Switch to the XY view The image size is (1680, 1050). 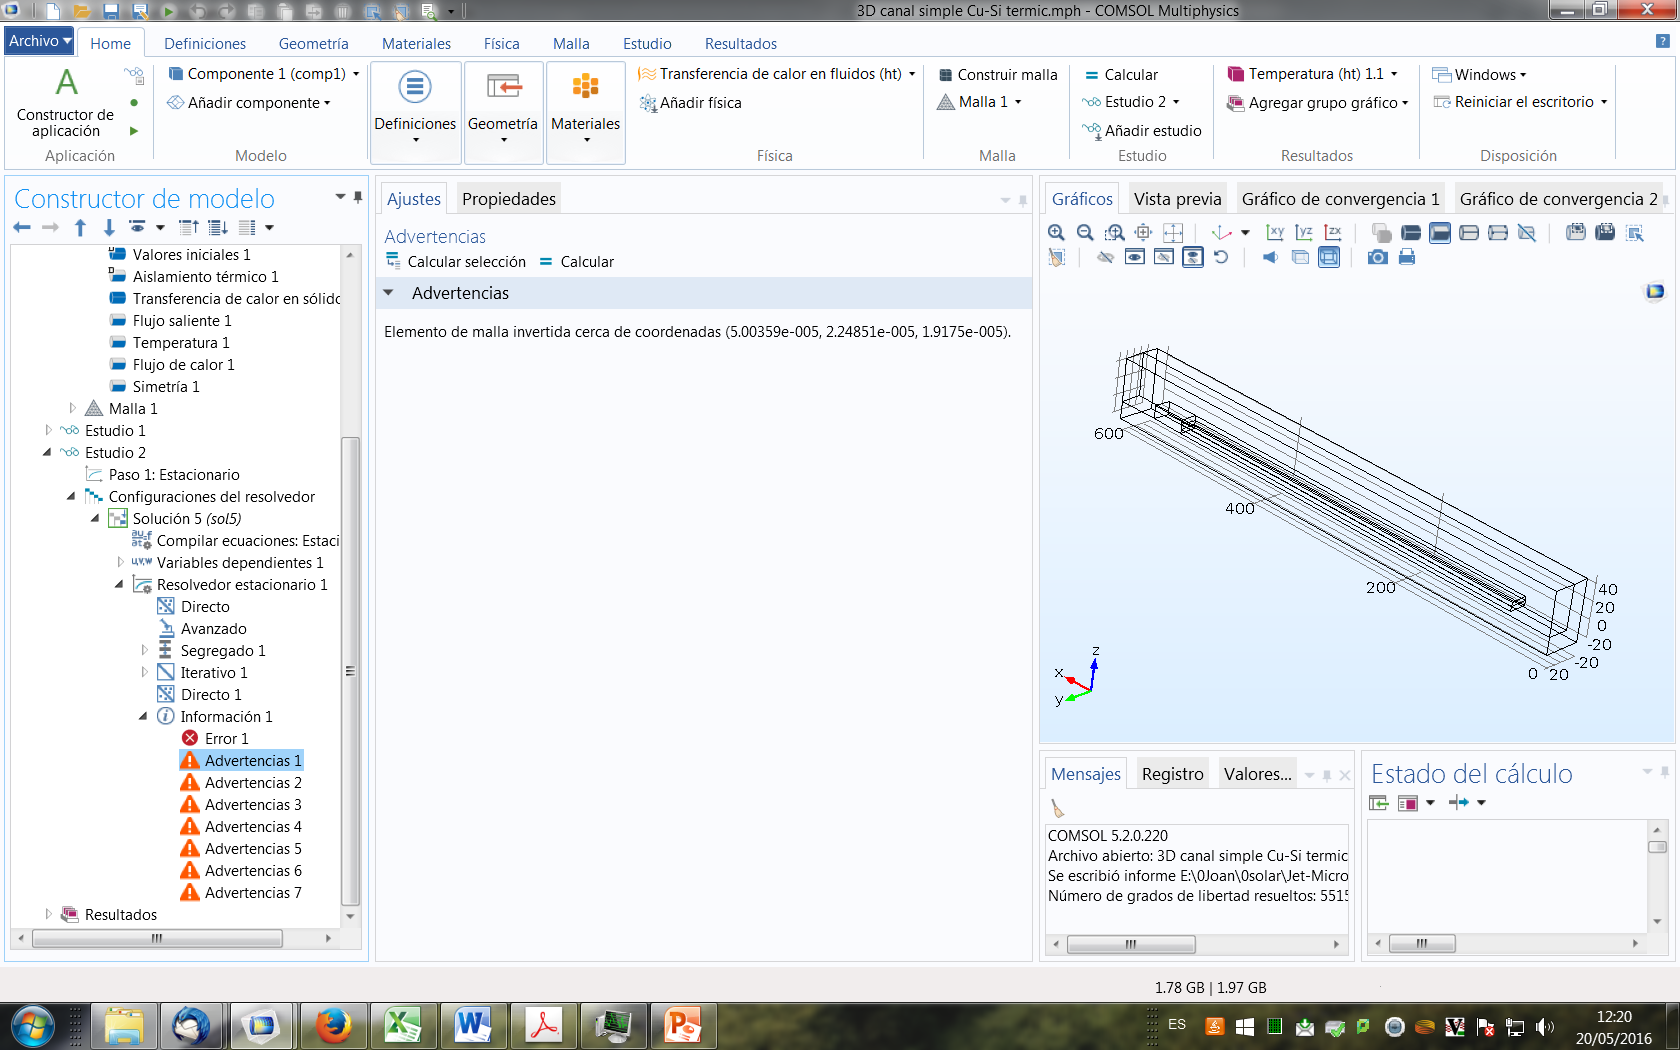1275,233
